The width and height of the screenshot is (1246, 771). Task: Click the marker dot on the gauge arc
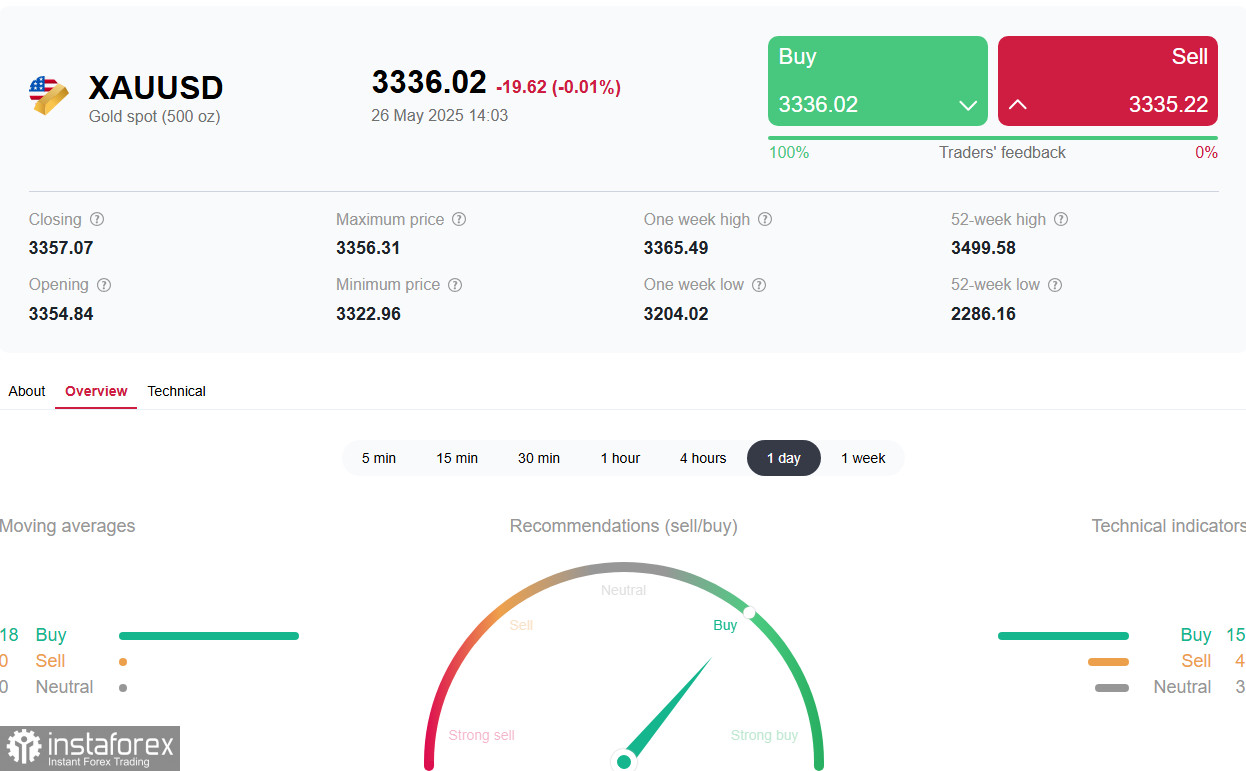point(750,612)
